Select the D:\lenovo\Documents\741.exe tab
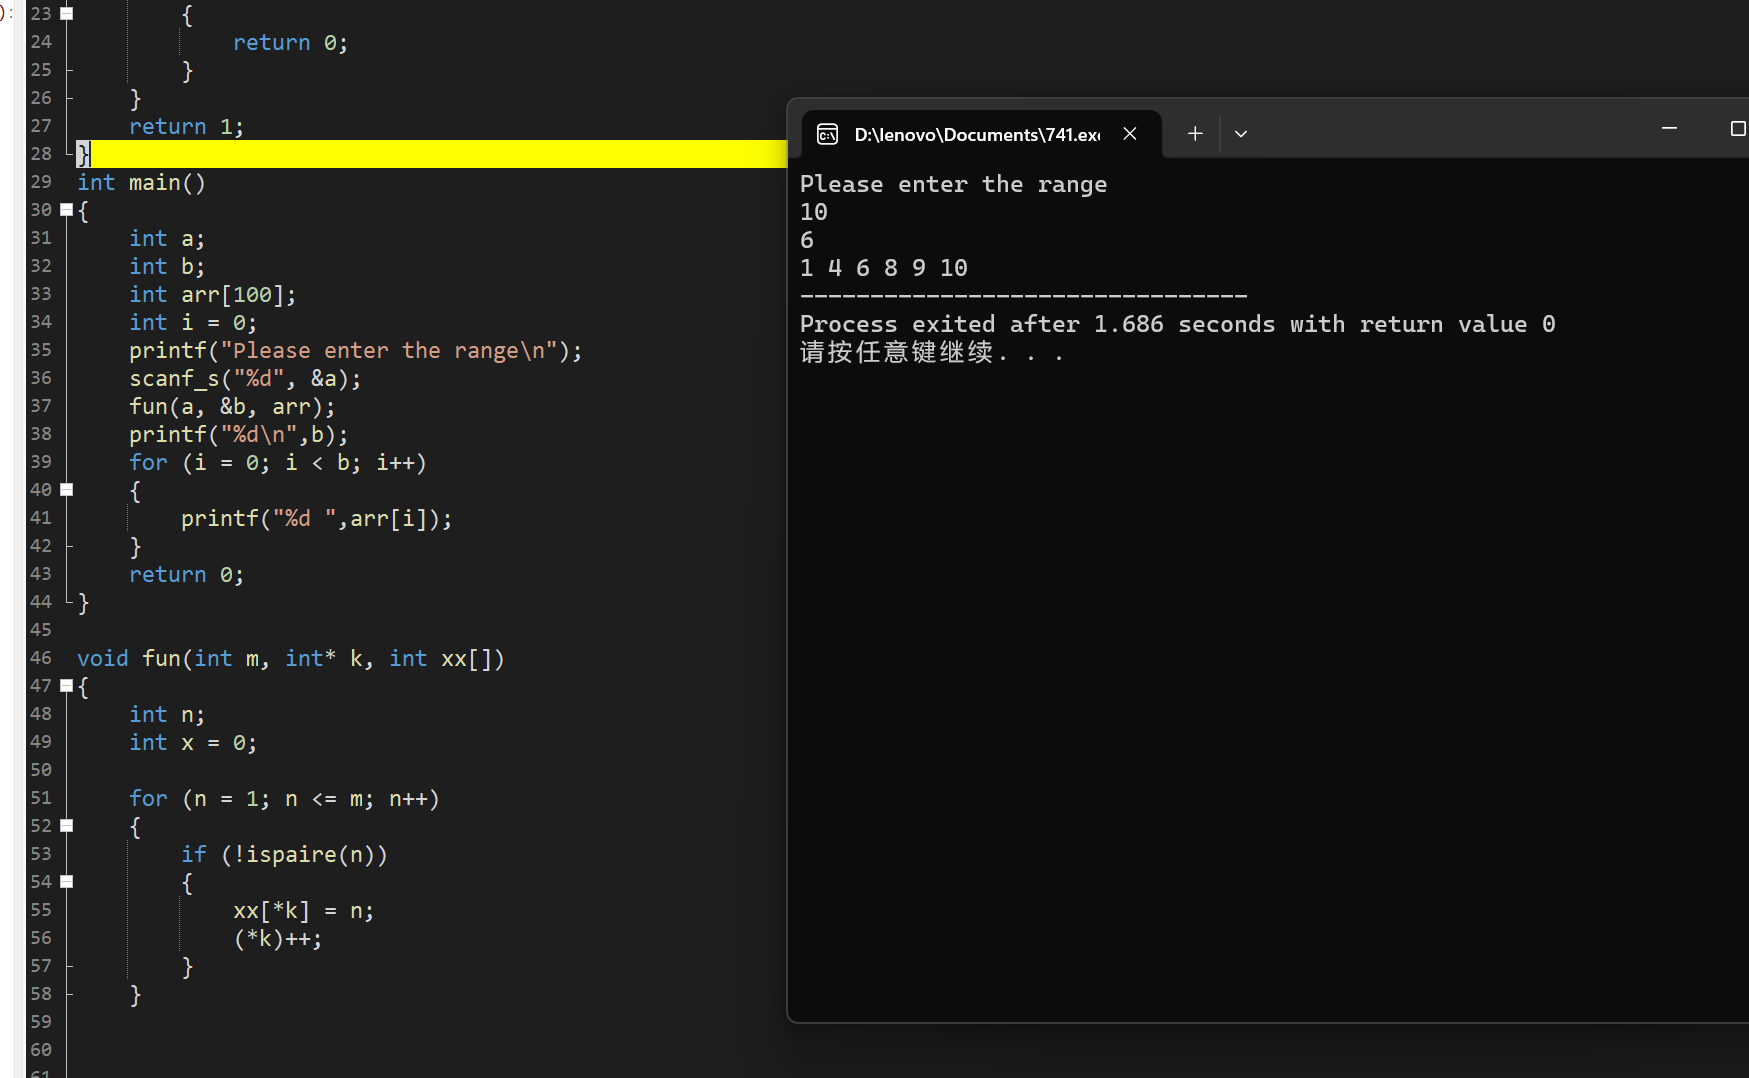The height and width of the screenshot is (1078, 1749). tap(977, 135)
